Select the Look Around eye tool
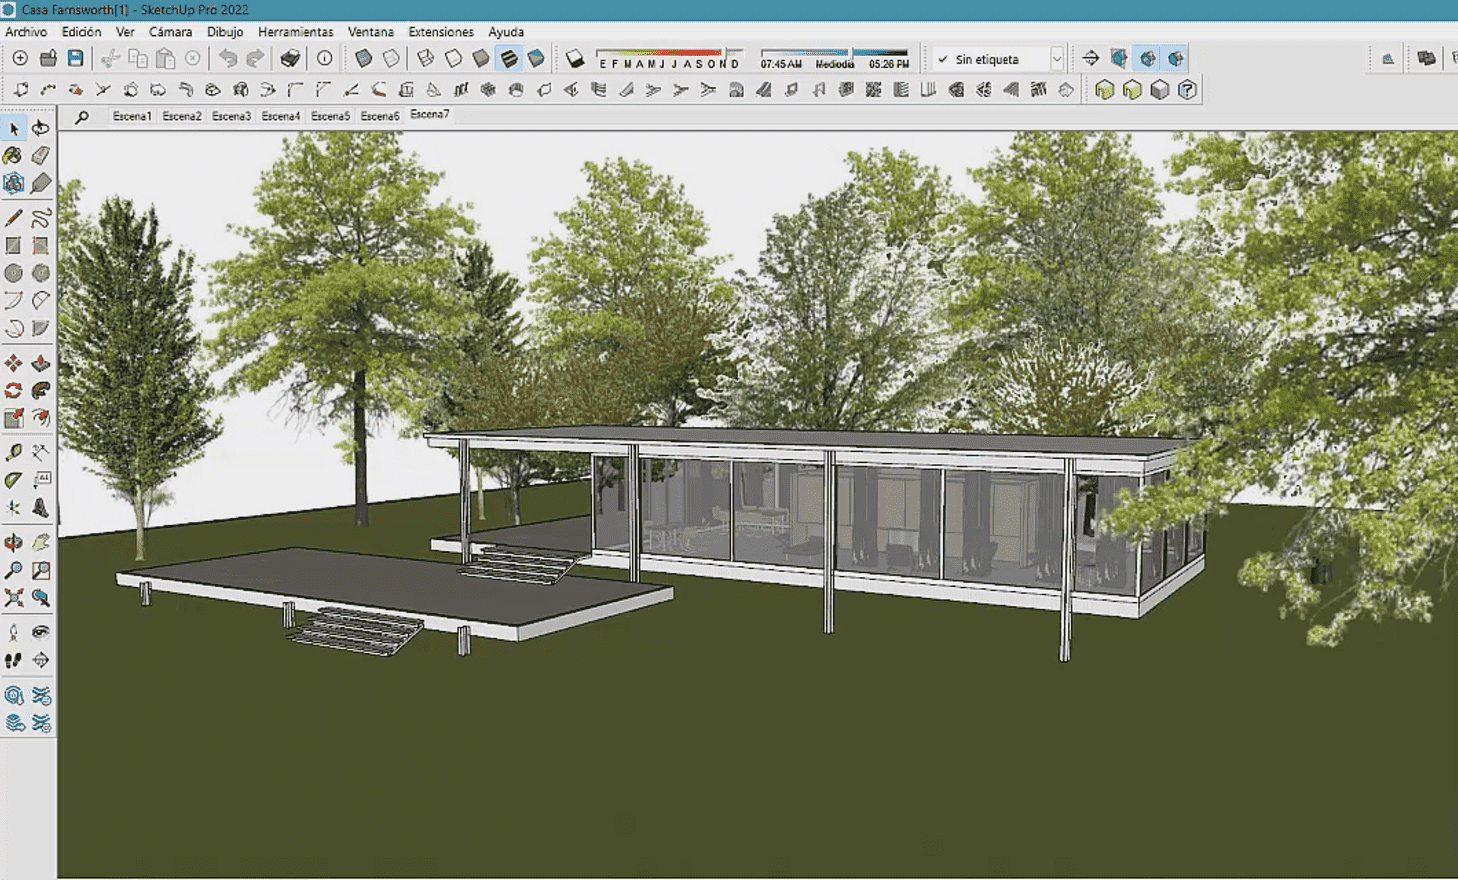The height and width of the screenshot is (880, 1458). 41,632
